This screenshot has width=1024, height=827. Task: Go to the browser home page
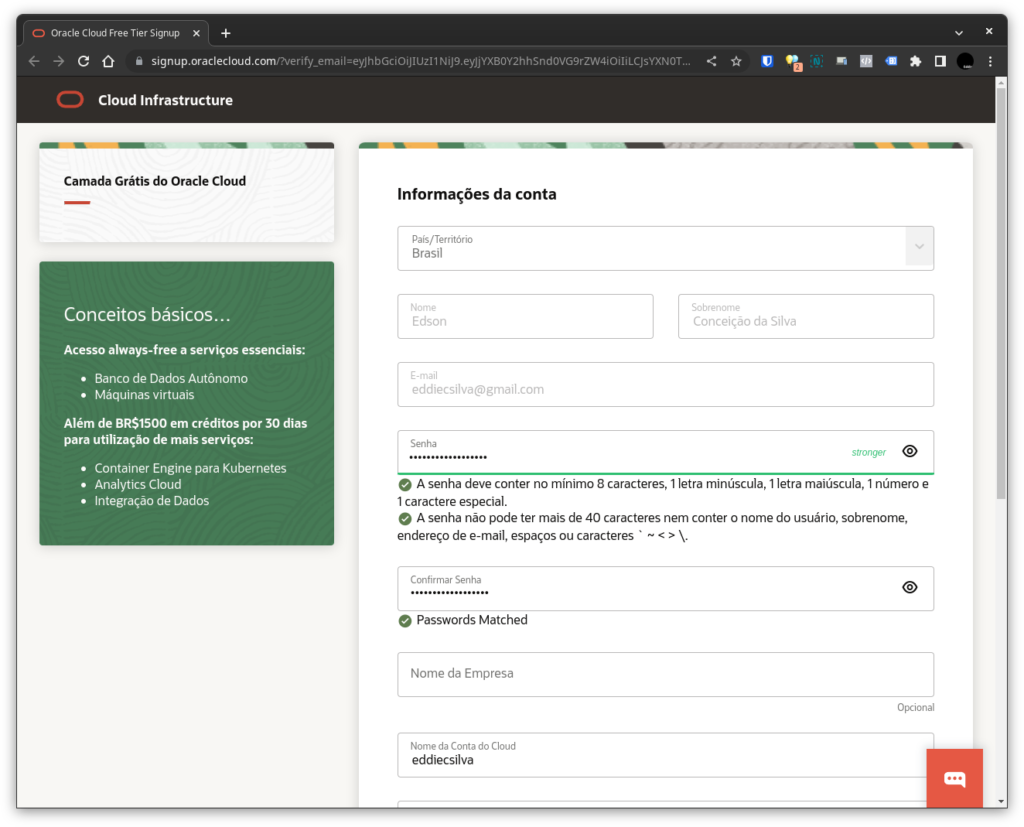pyautogui.click(x=108, y=61)
